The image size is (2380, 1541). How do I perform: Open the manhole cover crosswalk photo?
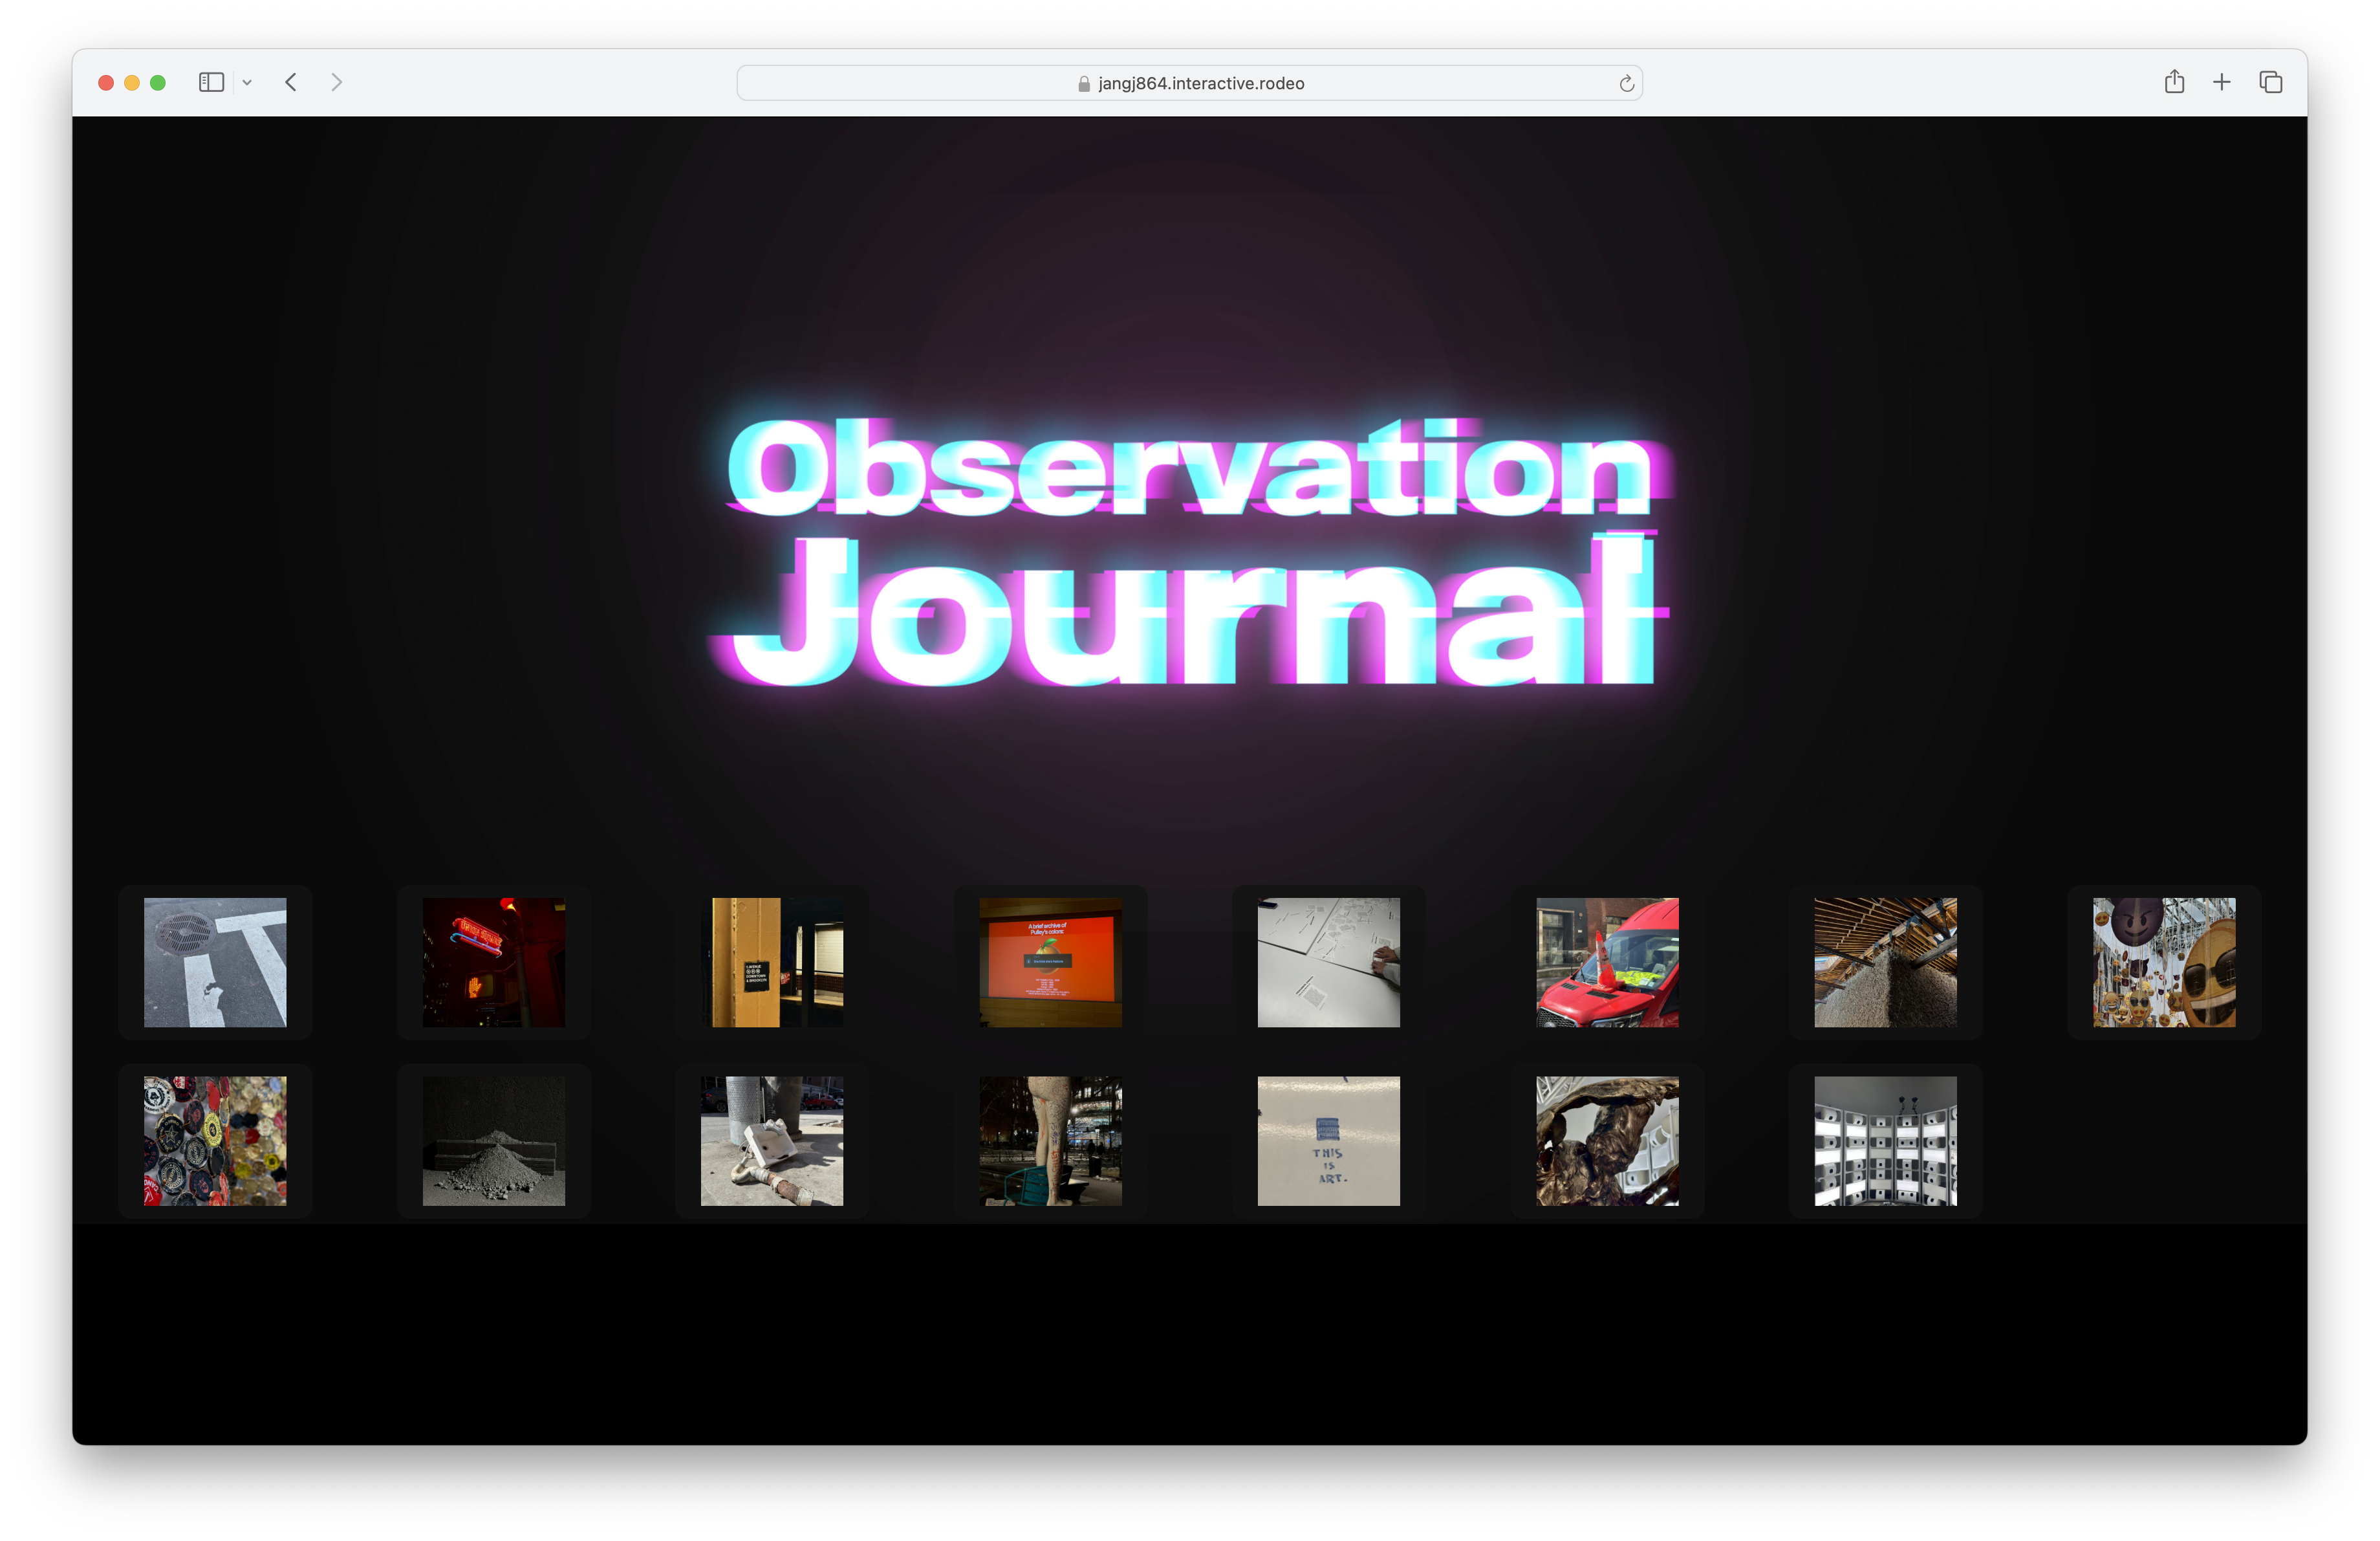pos(215,962)
